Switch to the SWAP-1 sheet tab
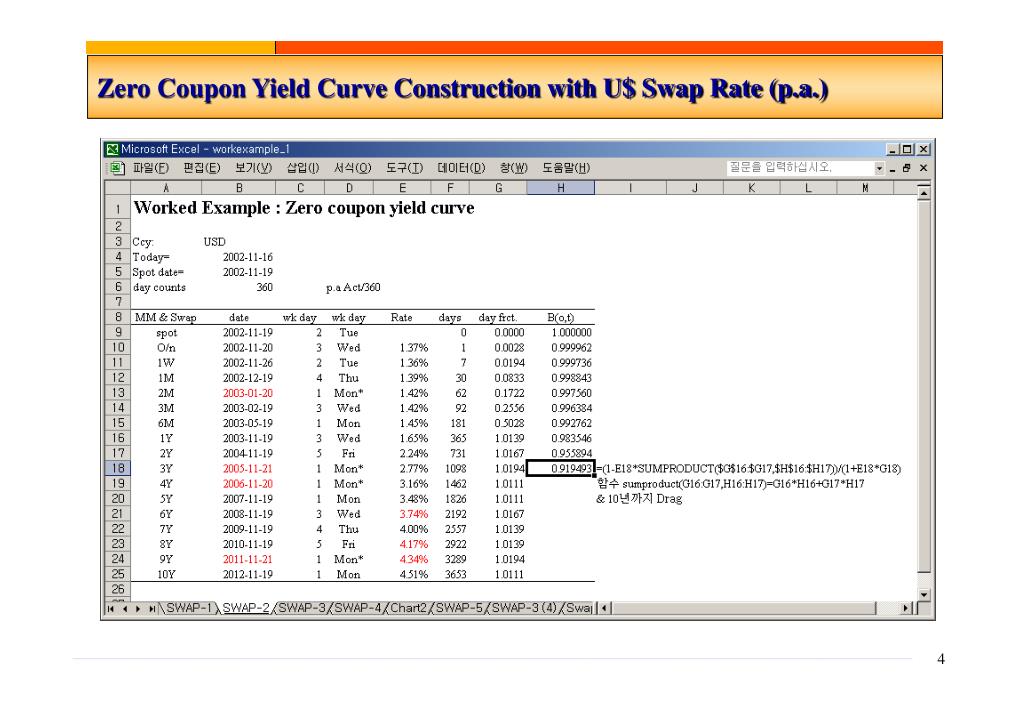 tap(189, 608)
